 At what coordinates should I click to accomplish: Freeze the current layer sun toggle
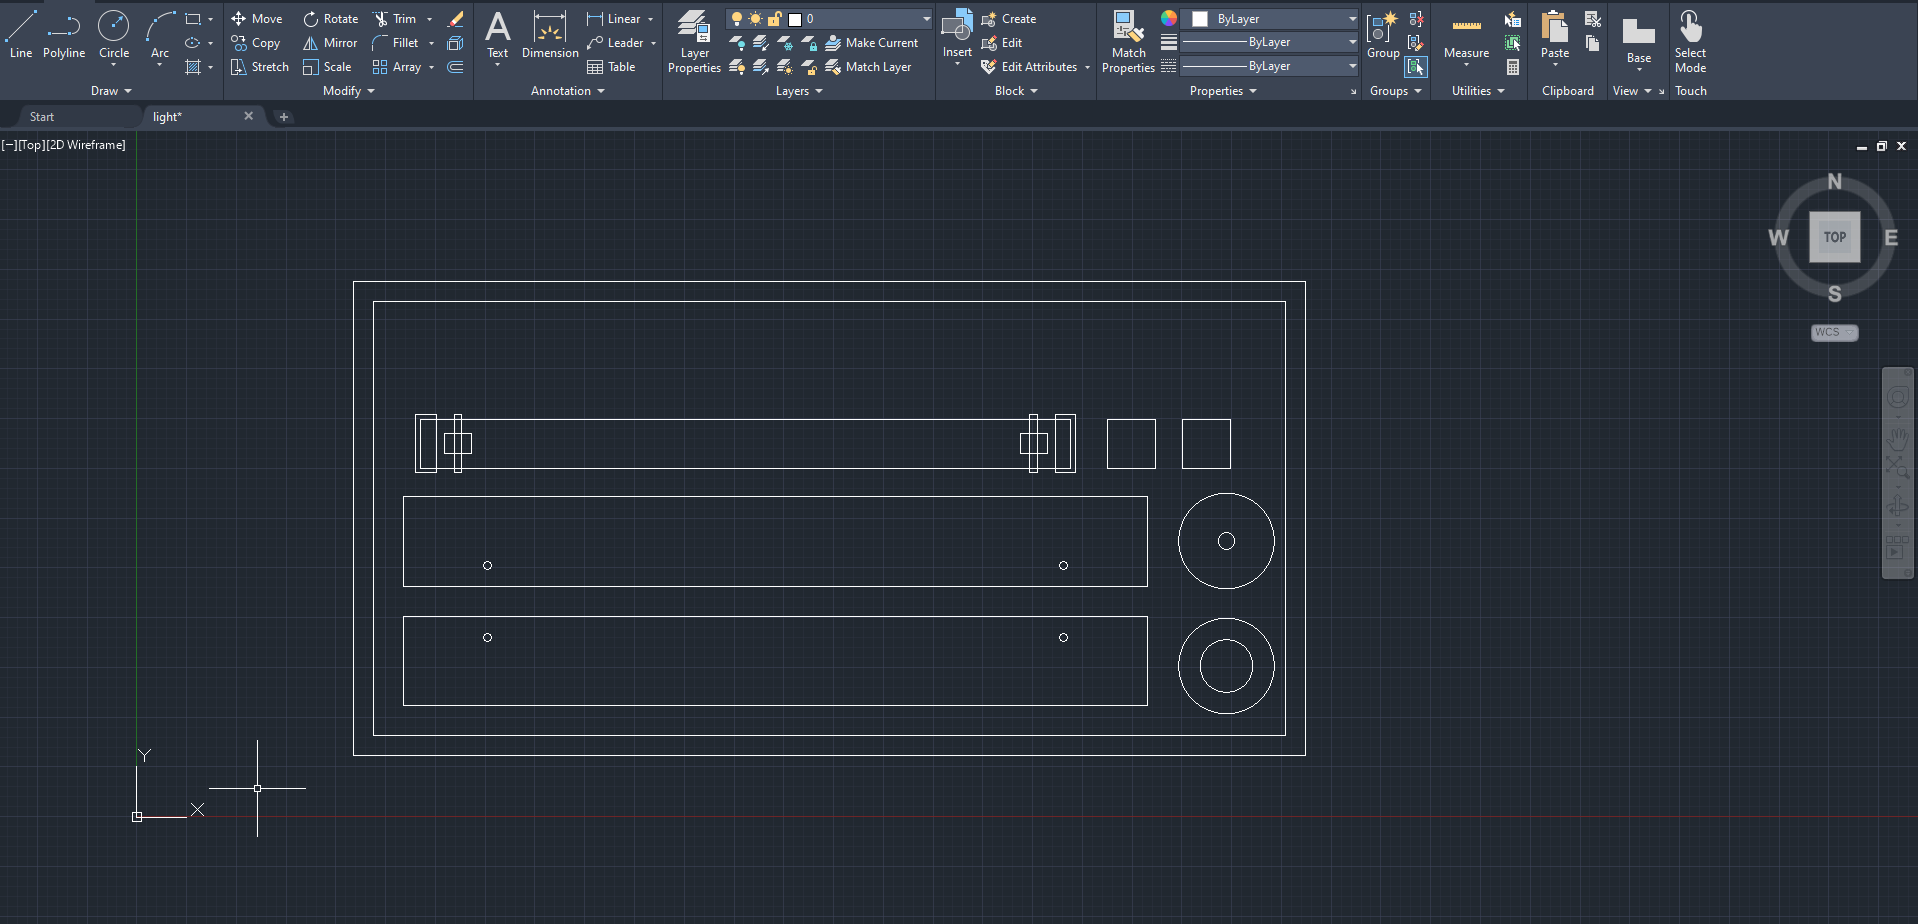click(x=756, y=18)
